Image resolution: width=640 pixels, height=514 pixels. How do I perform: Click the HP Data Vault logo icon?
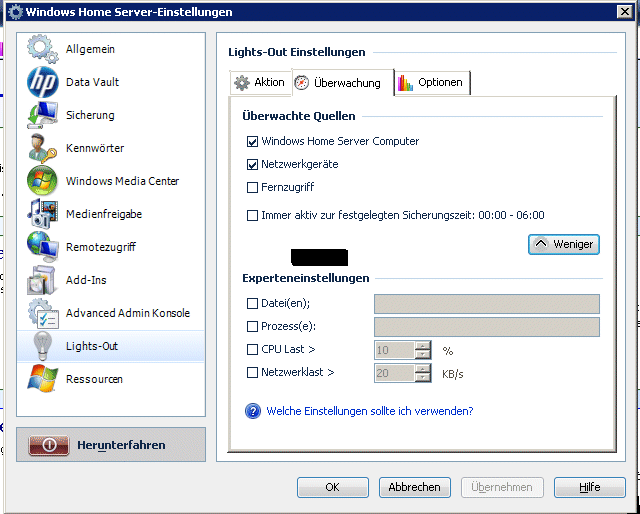[42, 82]
